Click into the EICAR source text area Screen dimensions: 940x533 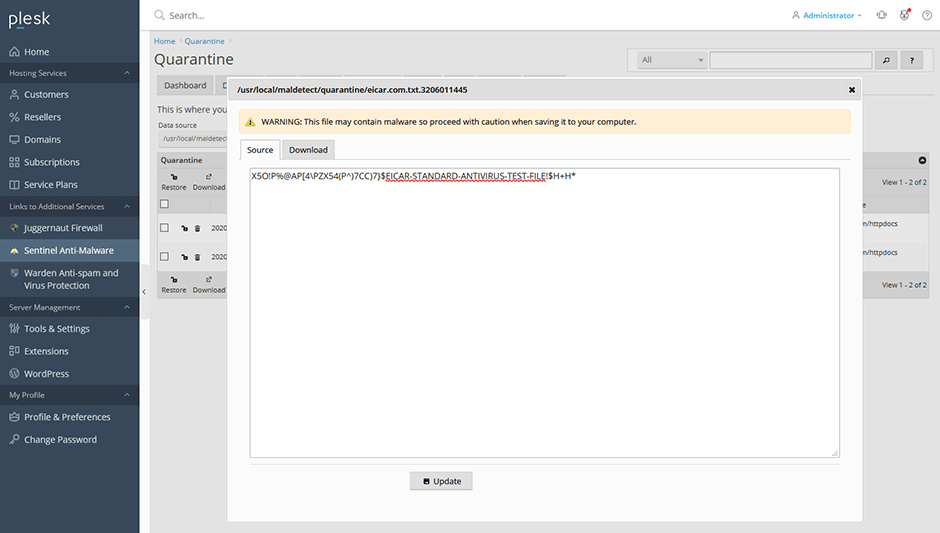(x=544, y=313)
